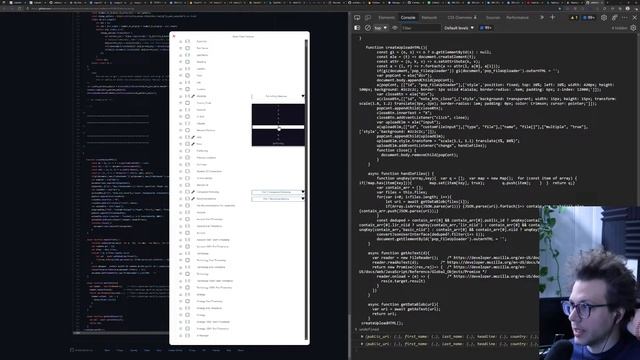The width and height of the screenshot is (640, 360).
Task: Click the popup's vertical scrollbar
Action: (306, 189)
